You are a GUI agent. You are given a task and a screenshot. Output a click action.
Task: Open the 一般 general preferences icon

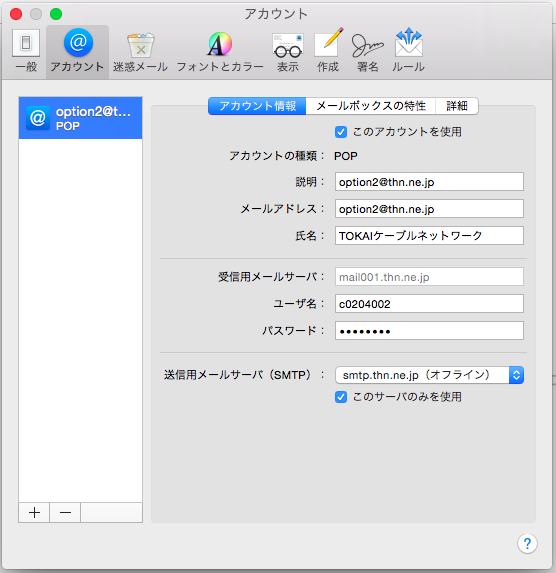(x=26, y=51)
